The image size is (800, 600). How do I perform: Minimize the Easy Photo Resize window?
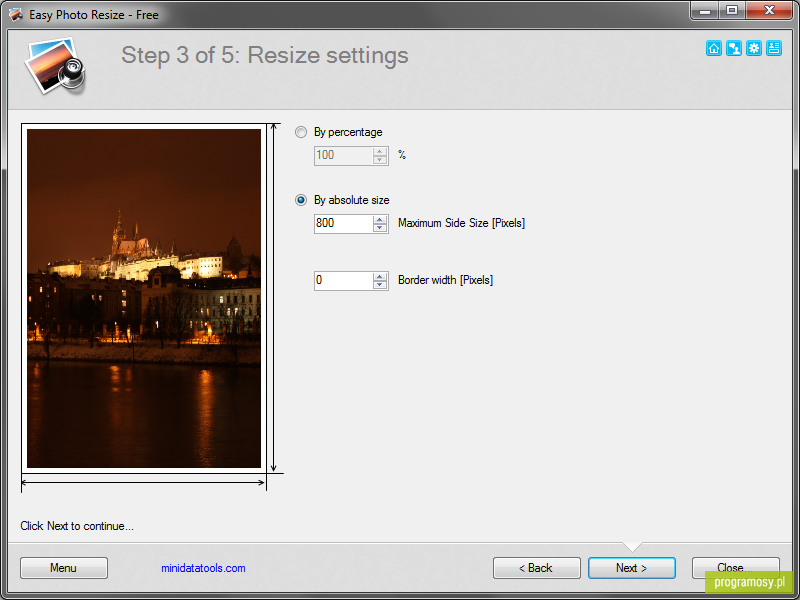tap(705, 10)
